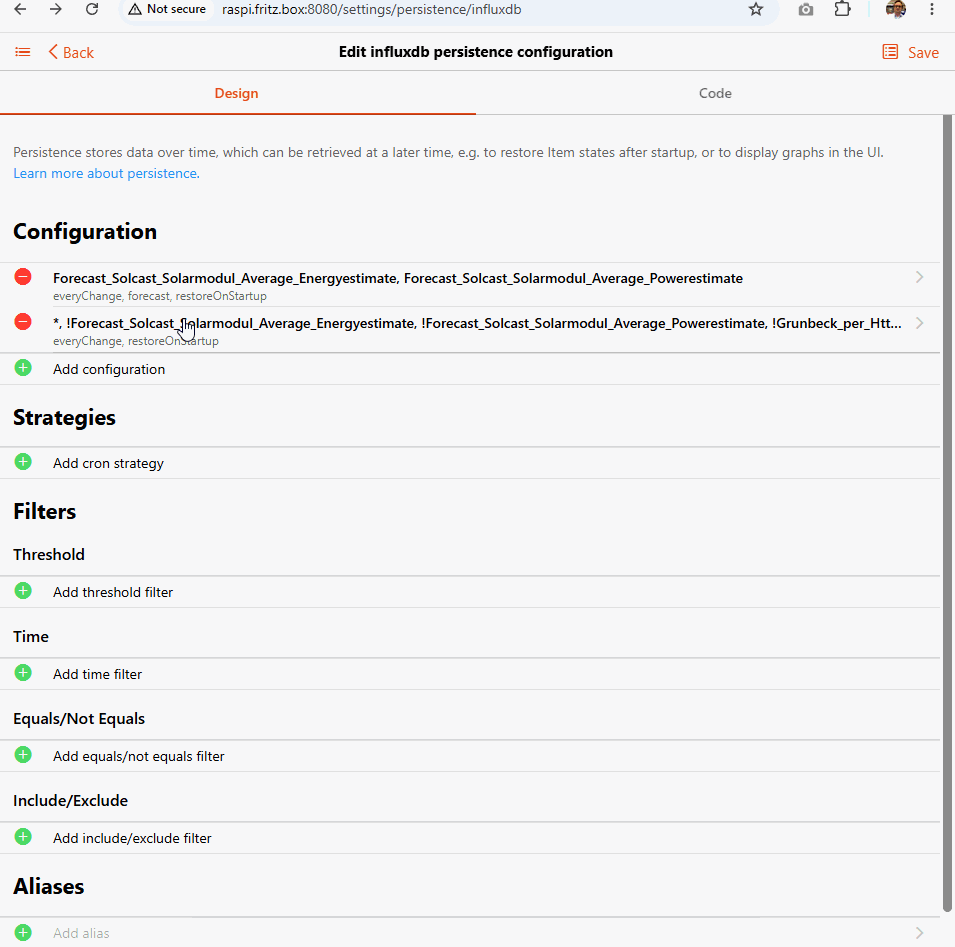Click green plus for equals/not equals filter
Screen dimensions: 955x947
[x=23, y=755]
